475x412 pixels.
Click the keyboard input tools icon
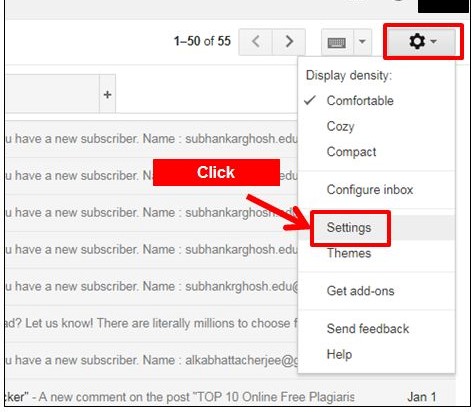pyautogui.click(x=337, y=42)
